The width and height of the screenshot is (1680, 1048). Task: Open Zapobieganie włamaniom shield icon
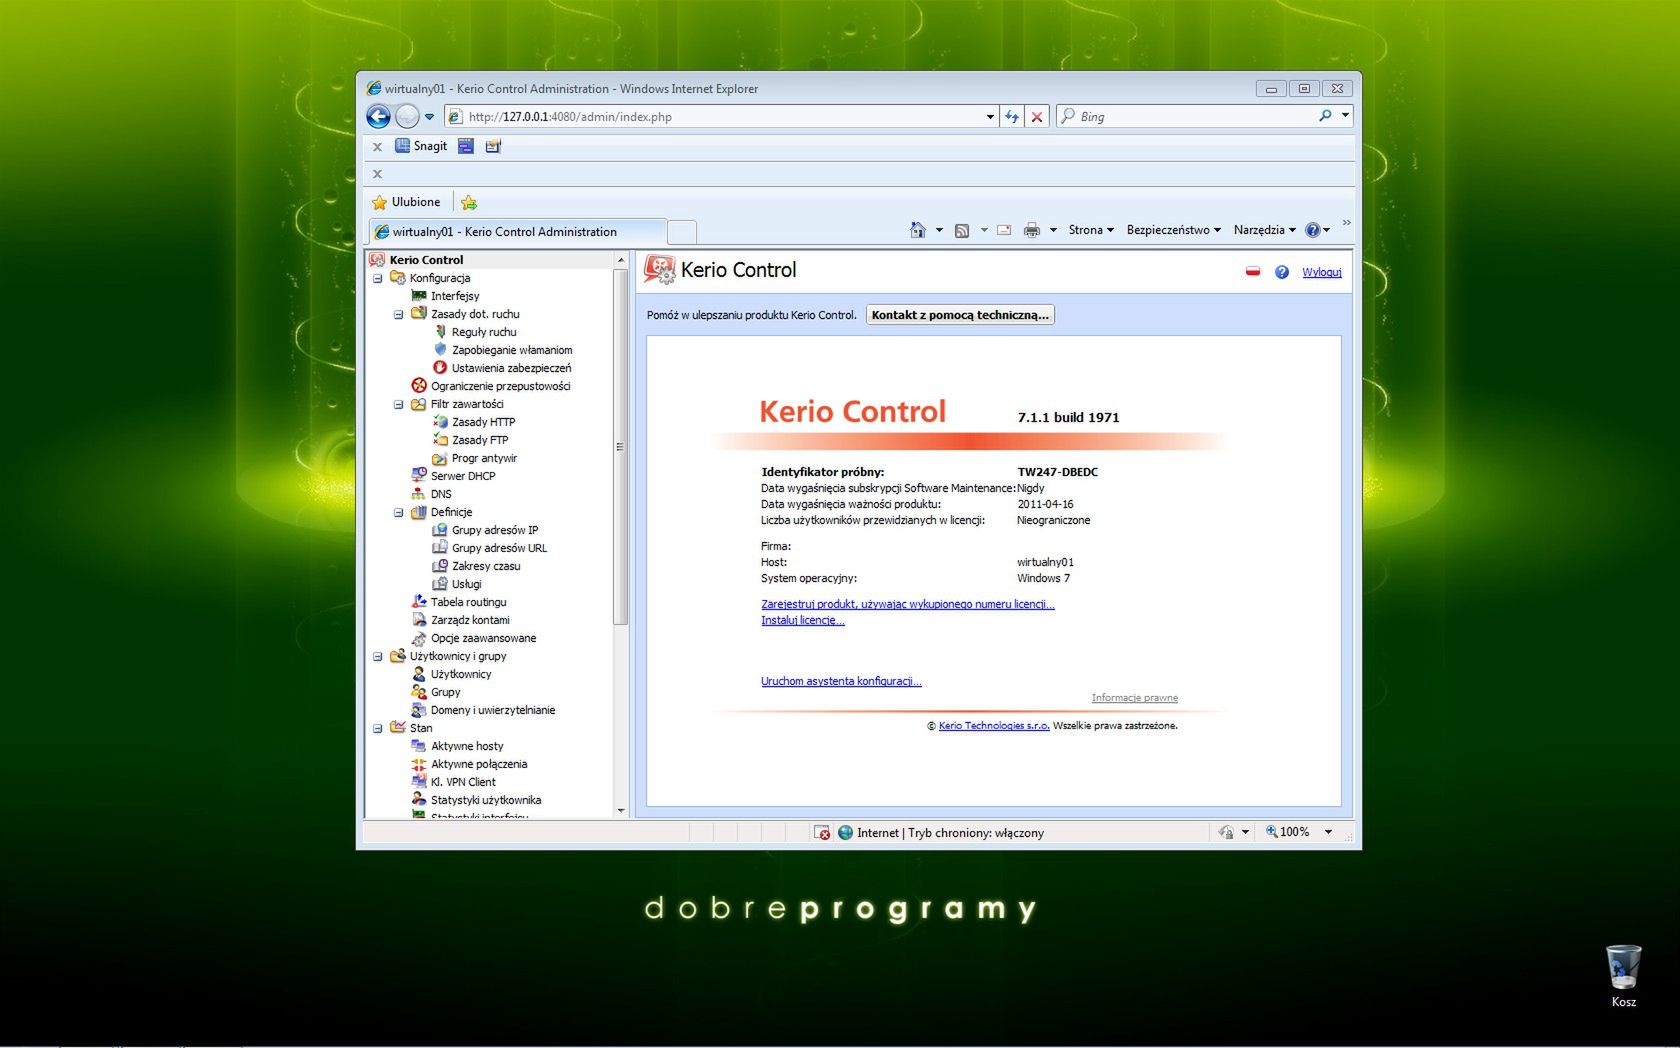point(440,350)
